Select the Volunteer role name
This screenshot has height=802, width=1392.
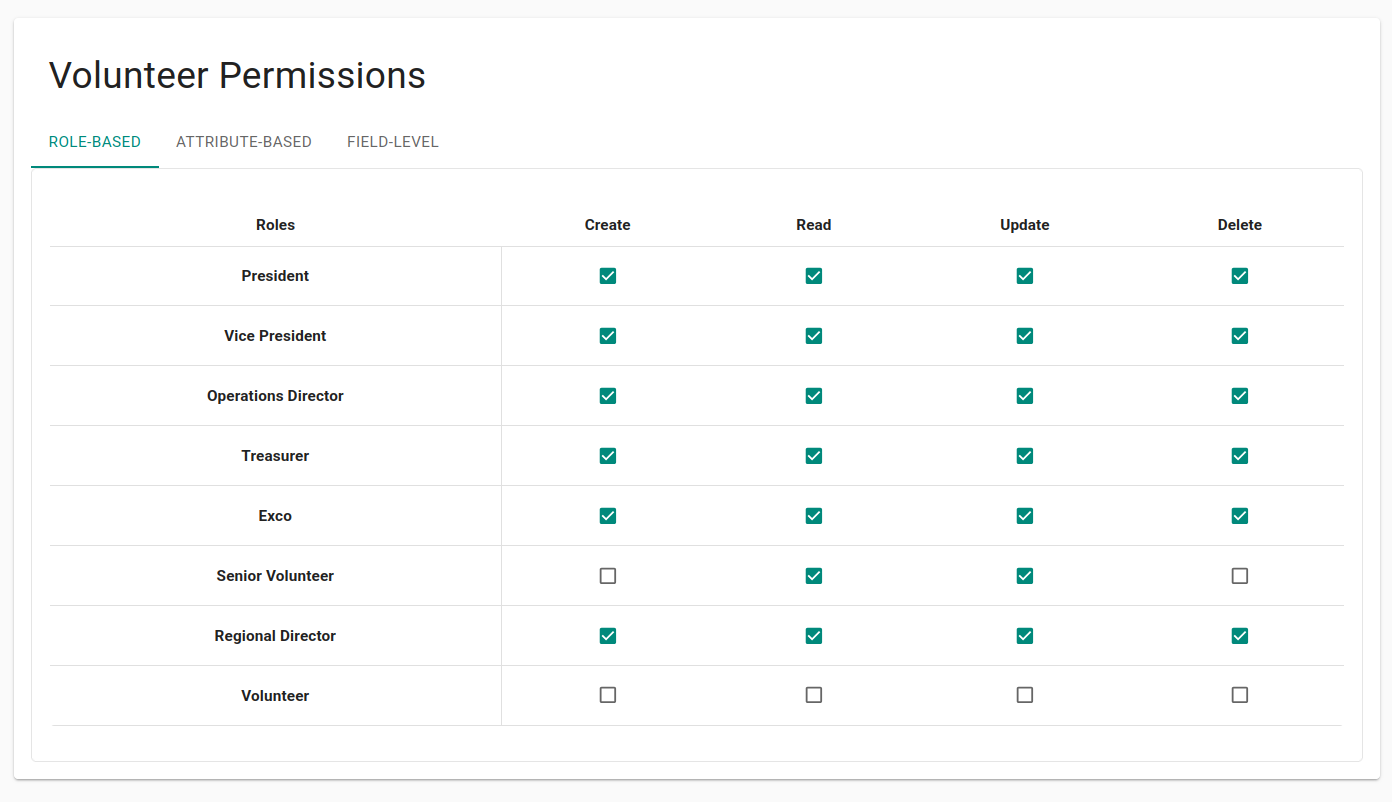275,696
